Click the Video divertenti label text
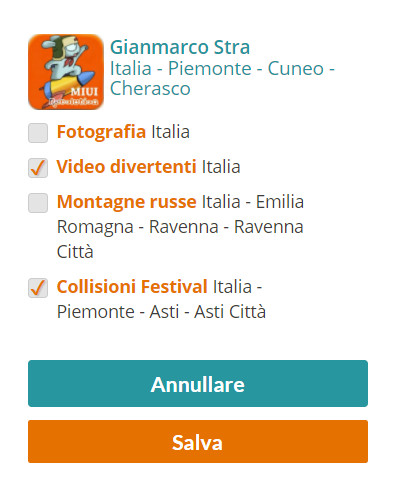This screenshot has height=502, width=397. click(127, 167)
